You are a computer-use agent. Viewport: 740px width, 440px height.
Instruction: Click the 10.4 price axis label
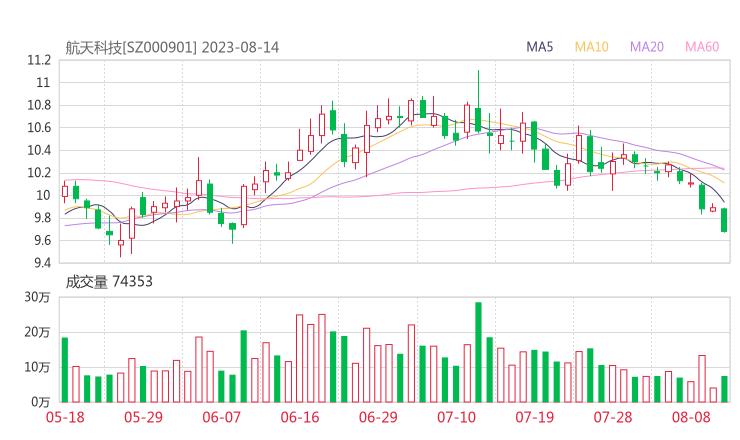pos(39,151)
